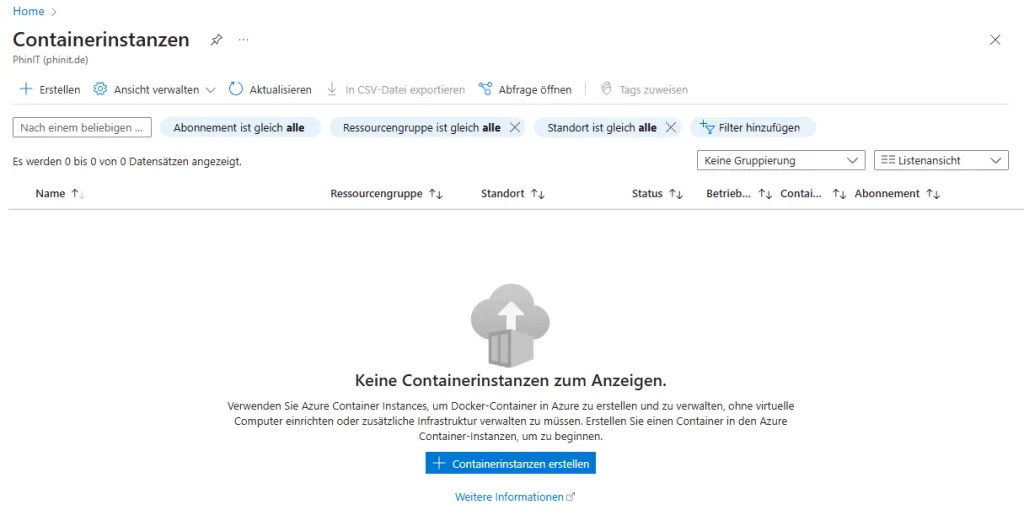Click the Erstellen plus button

click(50, 89)
